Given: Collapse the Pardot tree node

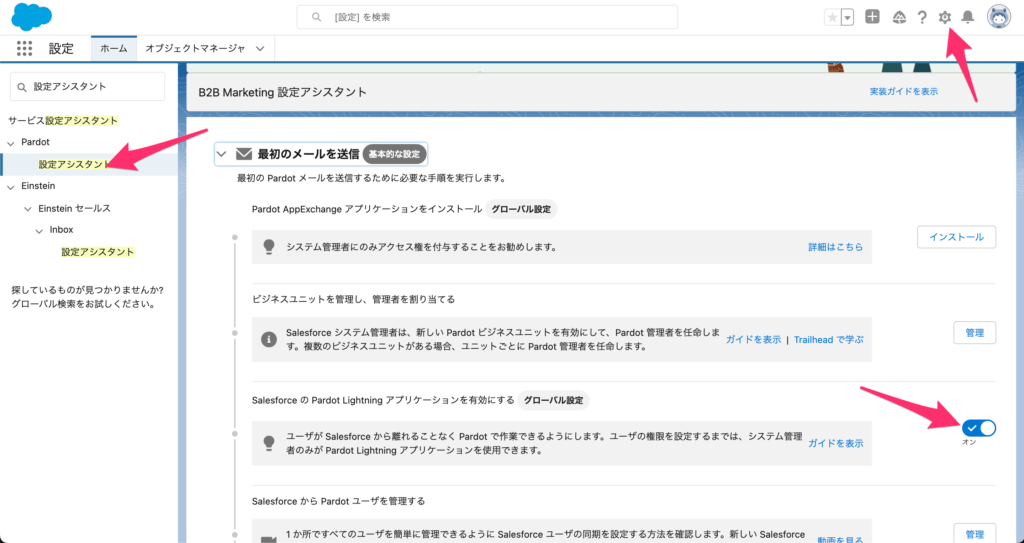Looking at the screenshot, I should click(10, 142).
